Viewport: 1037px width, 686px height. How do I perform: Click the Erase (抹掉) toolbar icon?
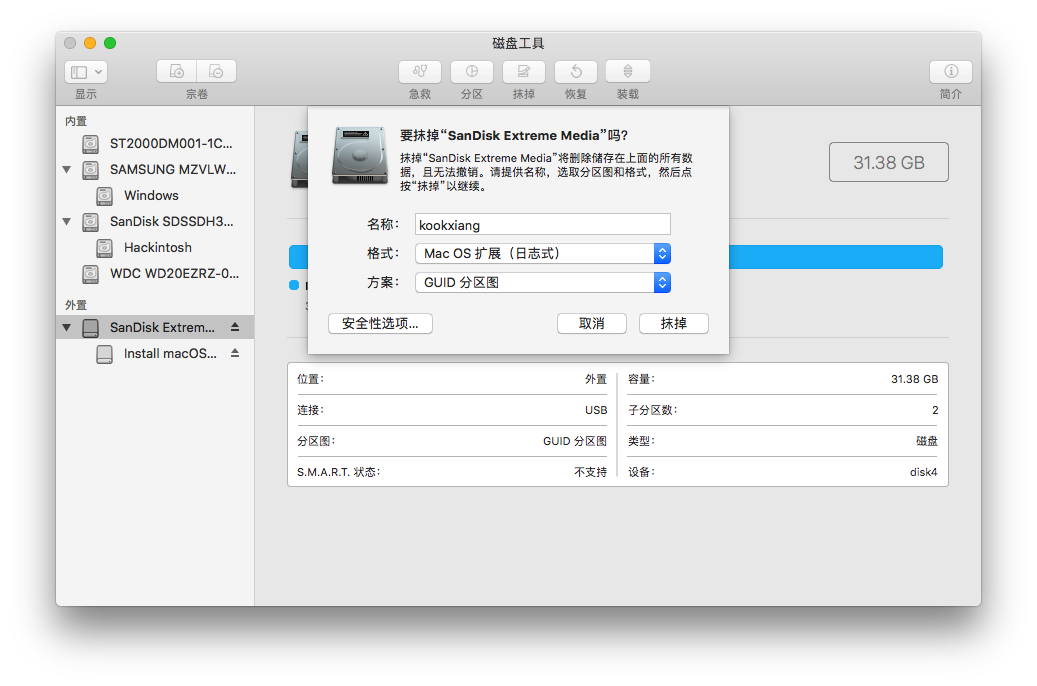pyautogui.click(x=524, y=72)
